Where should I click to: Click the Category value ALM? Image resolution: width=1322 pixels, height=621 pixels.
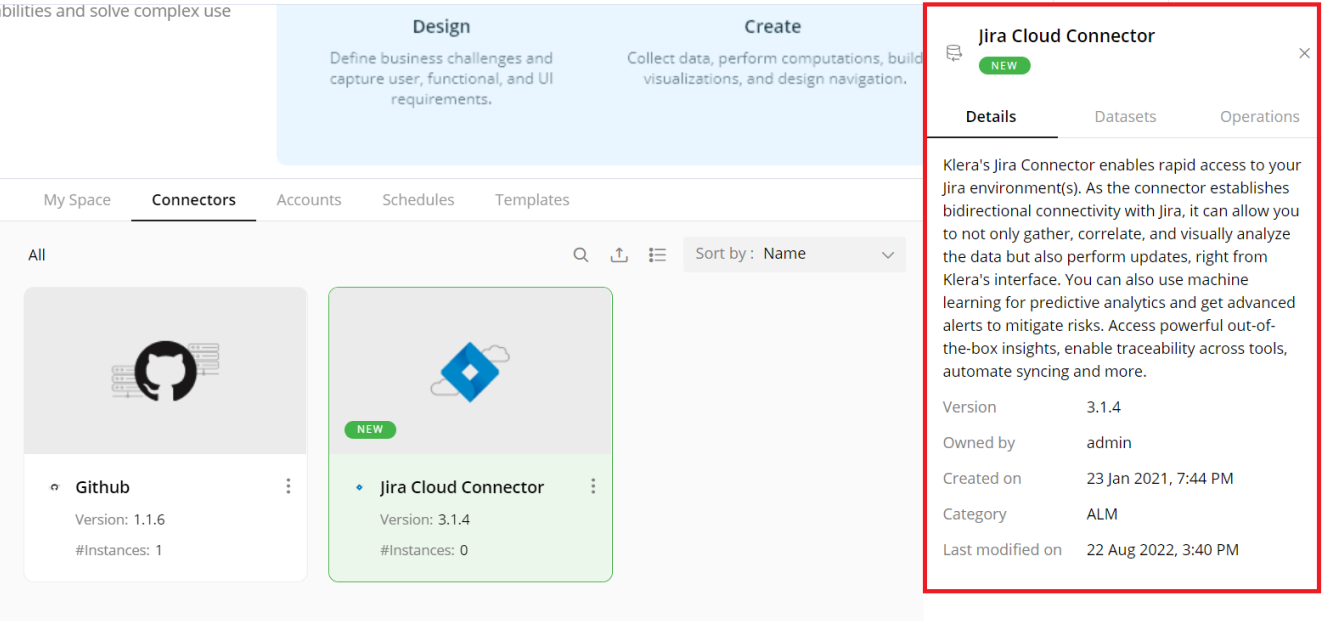point(1102,514)
